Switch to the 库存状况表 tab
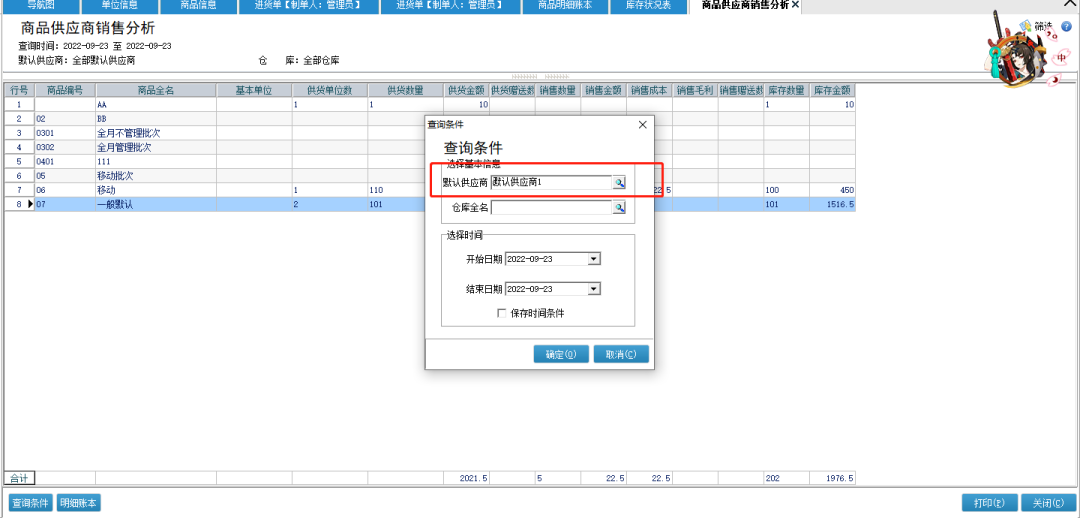Viewport: 1080px width, 518px height. click(651, 6)
